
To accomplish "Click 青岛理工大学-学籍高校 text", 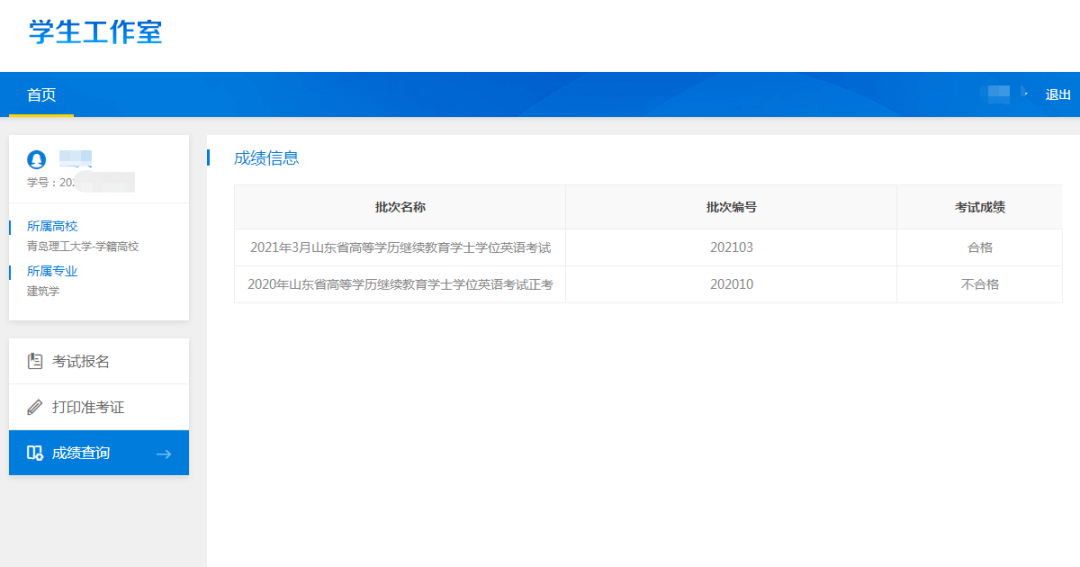I will click(x=83, y=246).
